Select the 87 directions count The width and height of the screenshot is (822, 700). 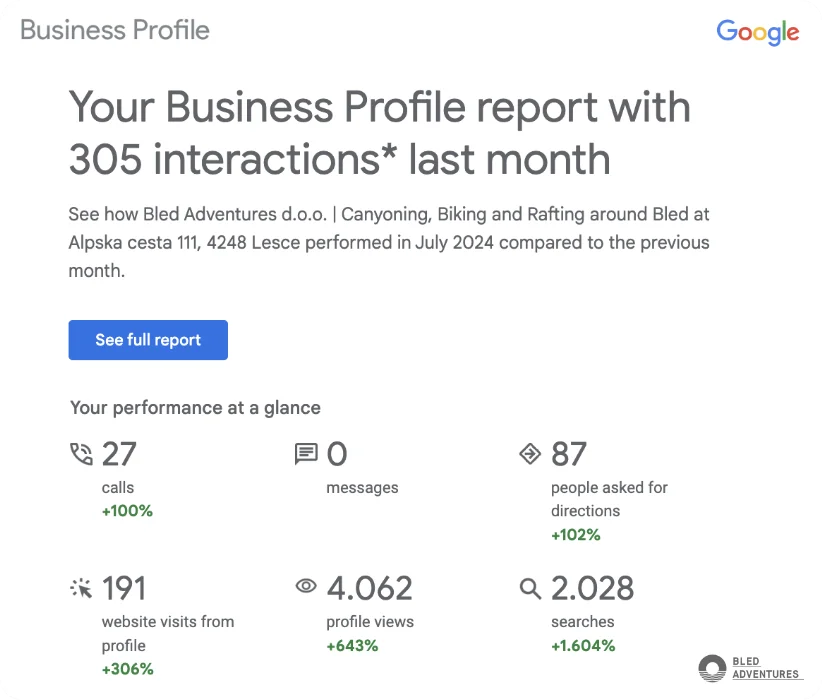pyautogui.click(x=568, y=454)
